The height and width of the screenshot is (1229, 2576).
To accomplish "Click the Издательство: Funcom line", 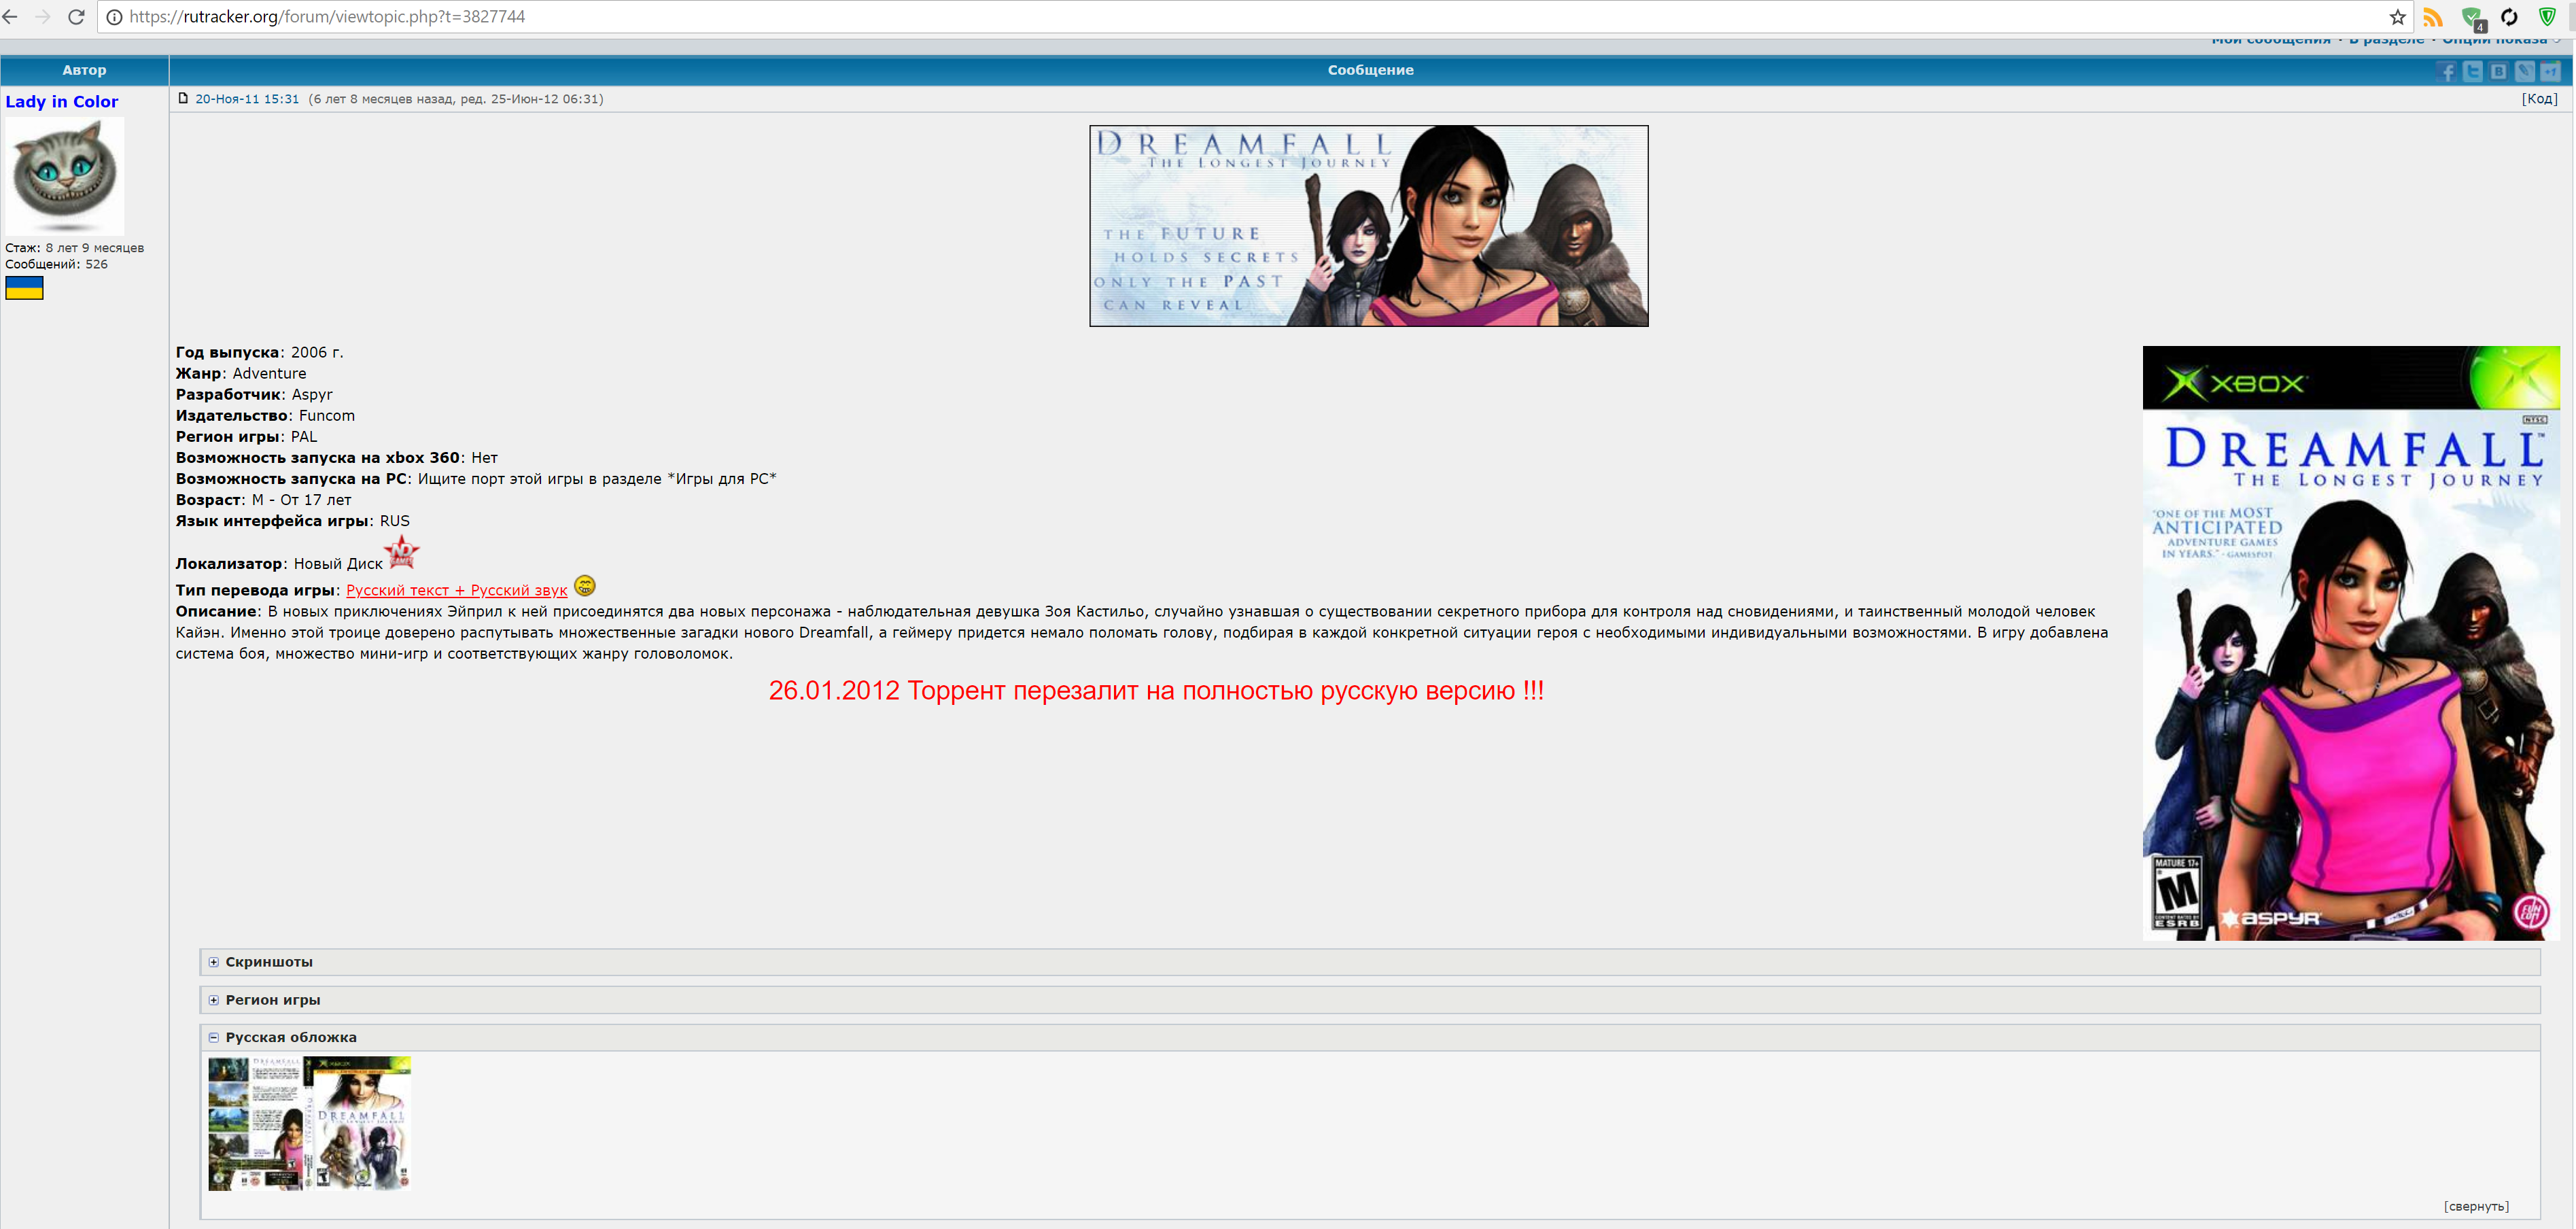I will coord(265,416).
